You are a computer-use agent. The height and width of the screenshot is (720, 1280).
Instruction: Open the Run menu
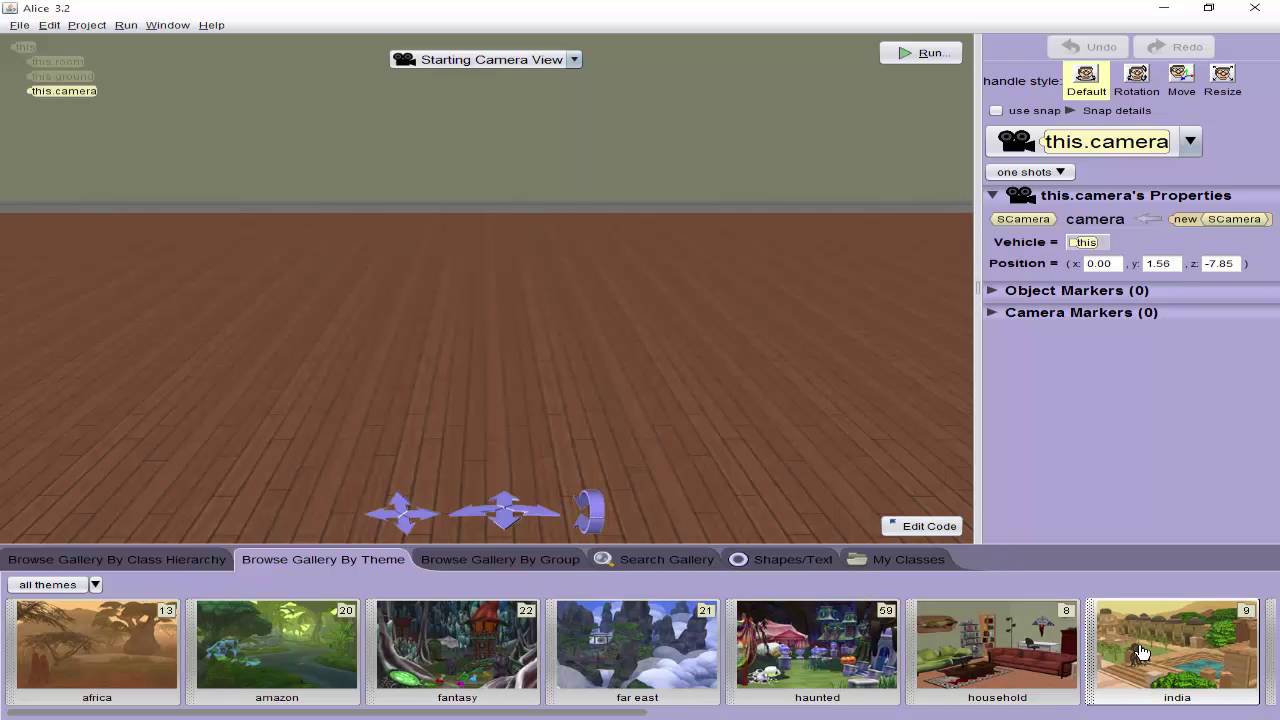click(126, 25)
